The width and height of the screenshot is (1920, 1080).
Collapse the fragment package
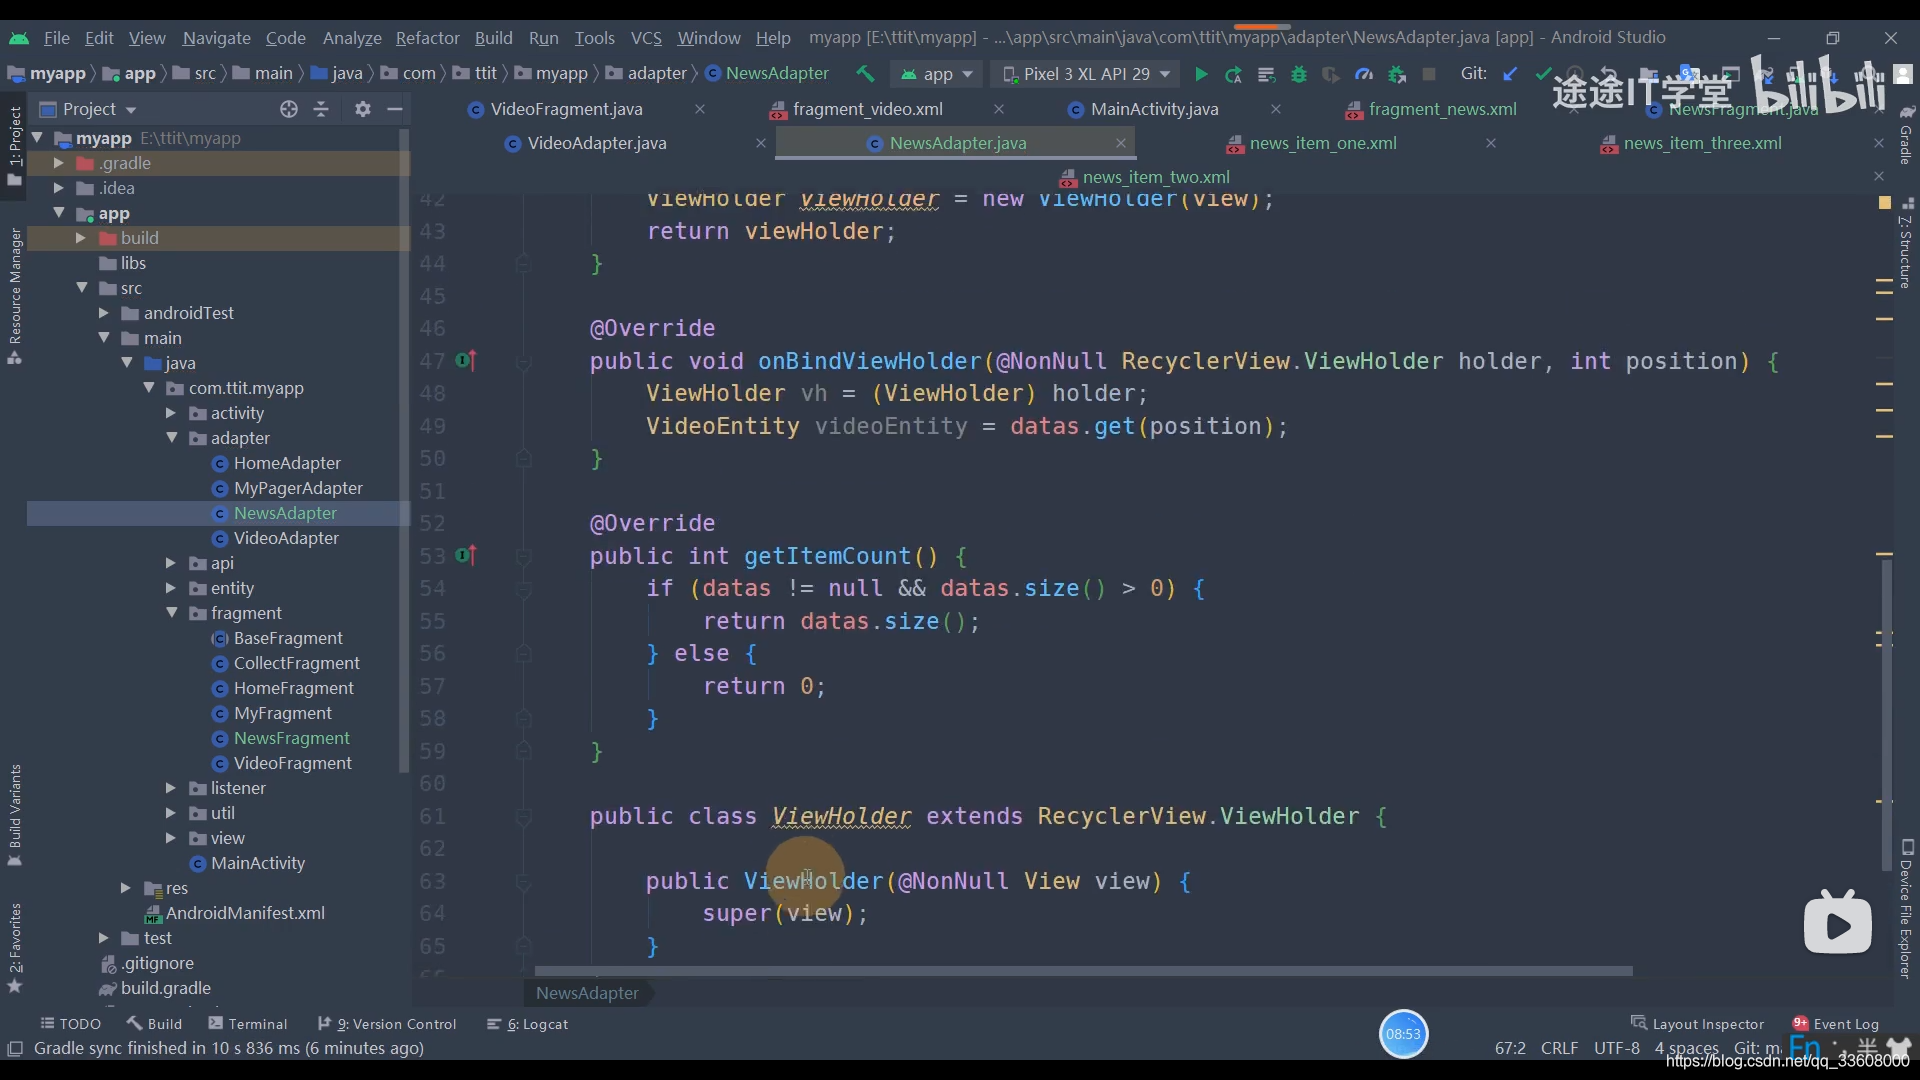coord(172,613)
